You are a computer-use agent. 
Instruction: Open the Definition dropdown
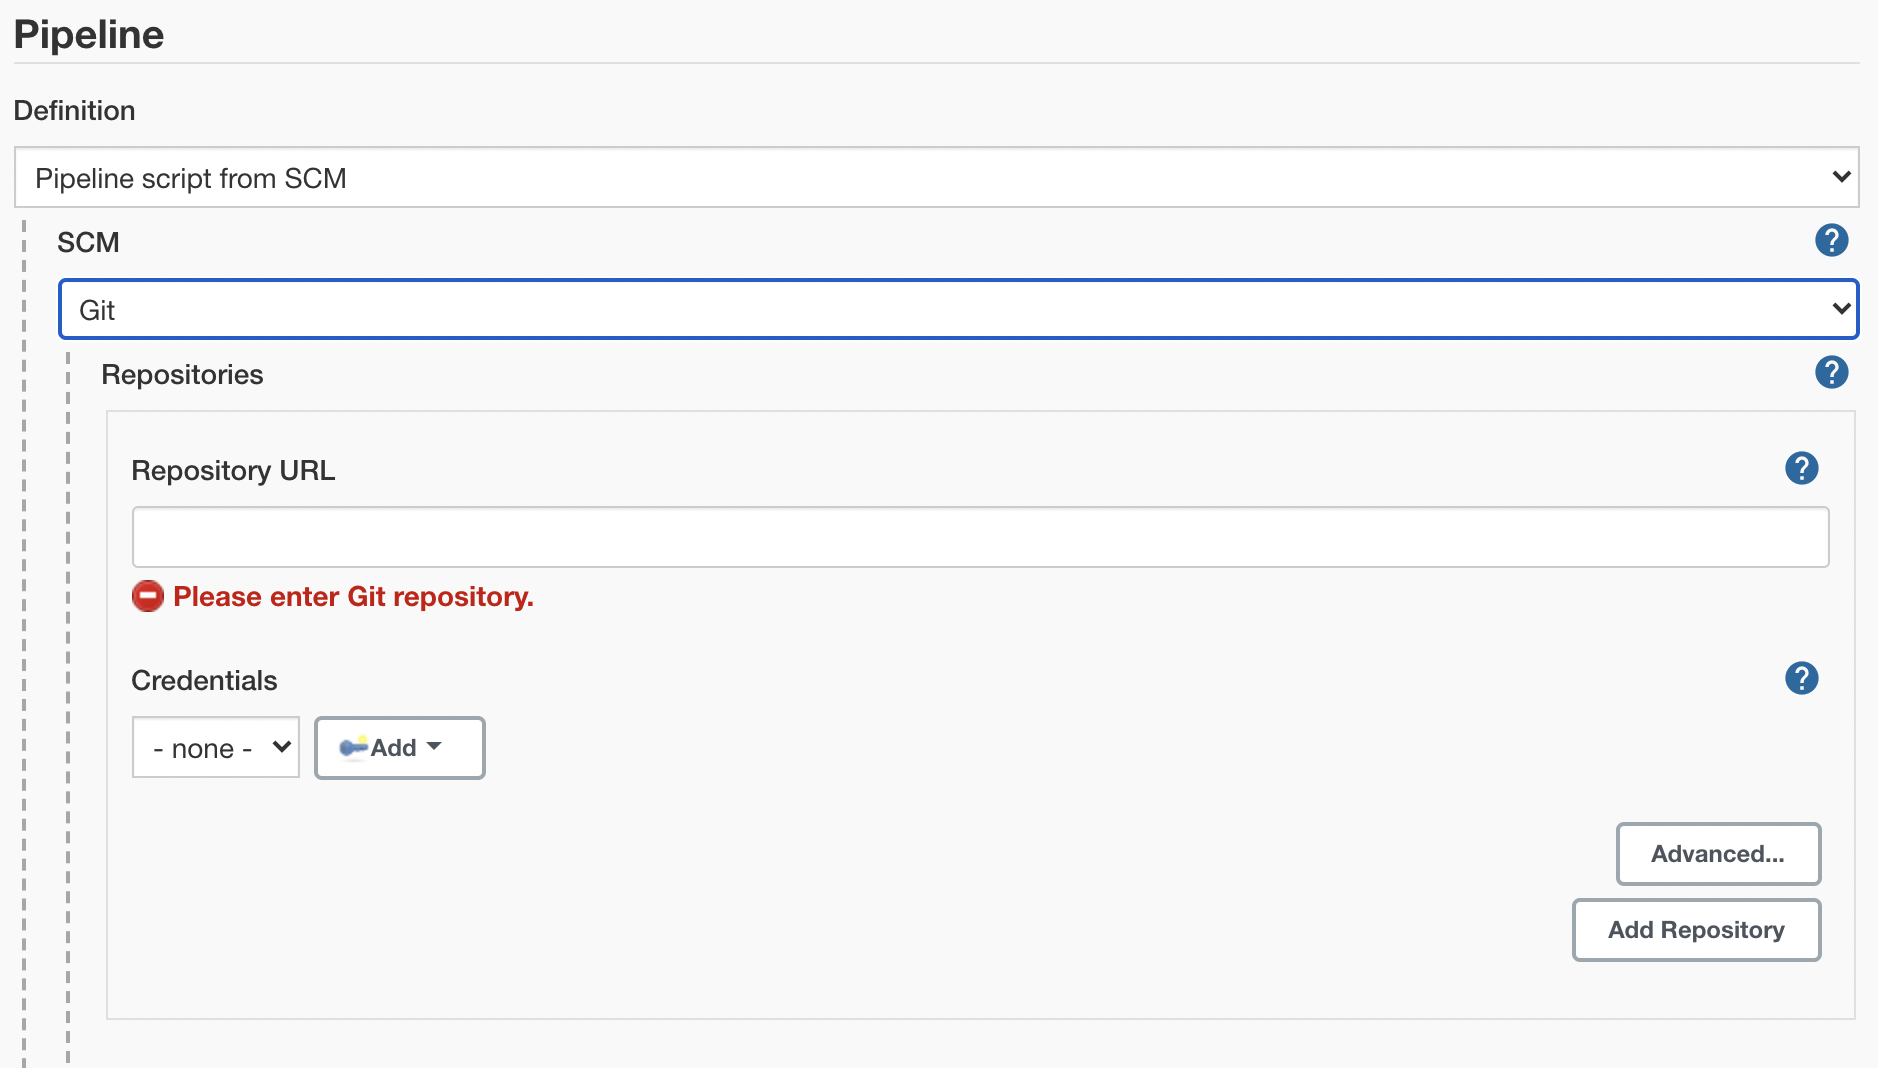936,177
